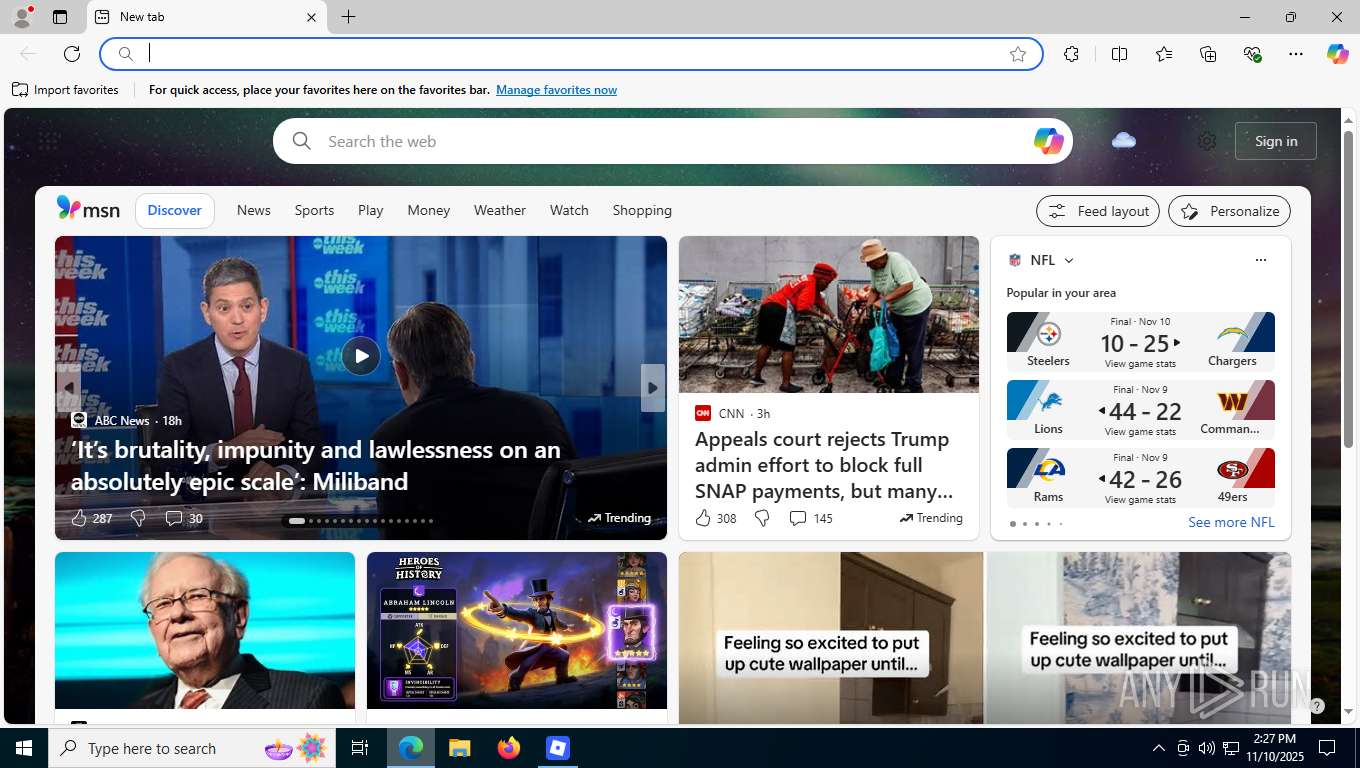Toggle Split screen view
This screenshot has width=1360, height=768.
pyautogui.click(x=1119, y=54)
